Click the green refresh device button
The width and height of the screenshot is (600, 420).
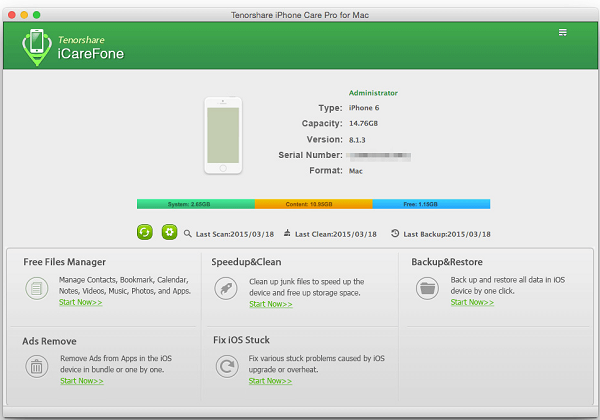click(x=145, y=232)
